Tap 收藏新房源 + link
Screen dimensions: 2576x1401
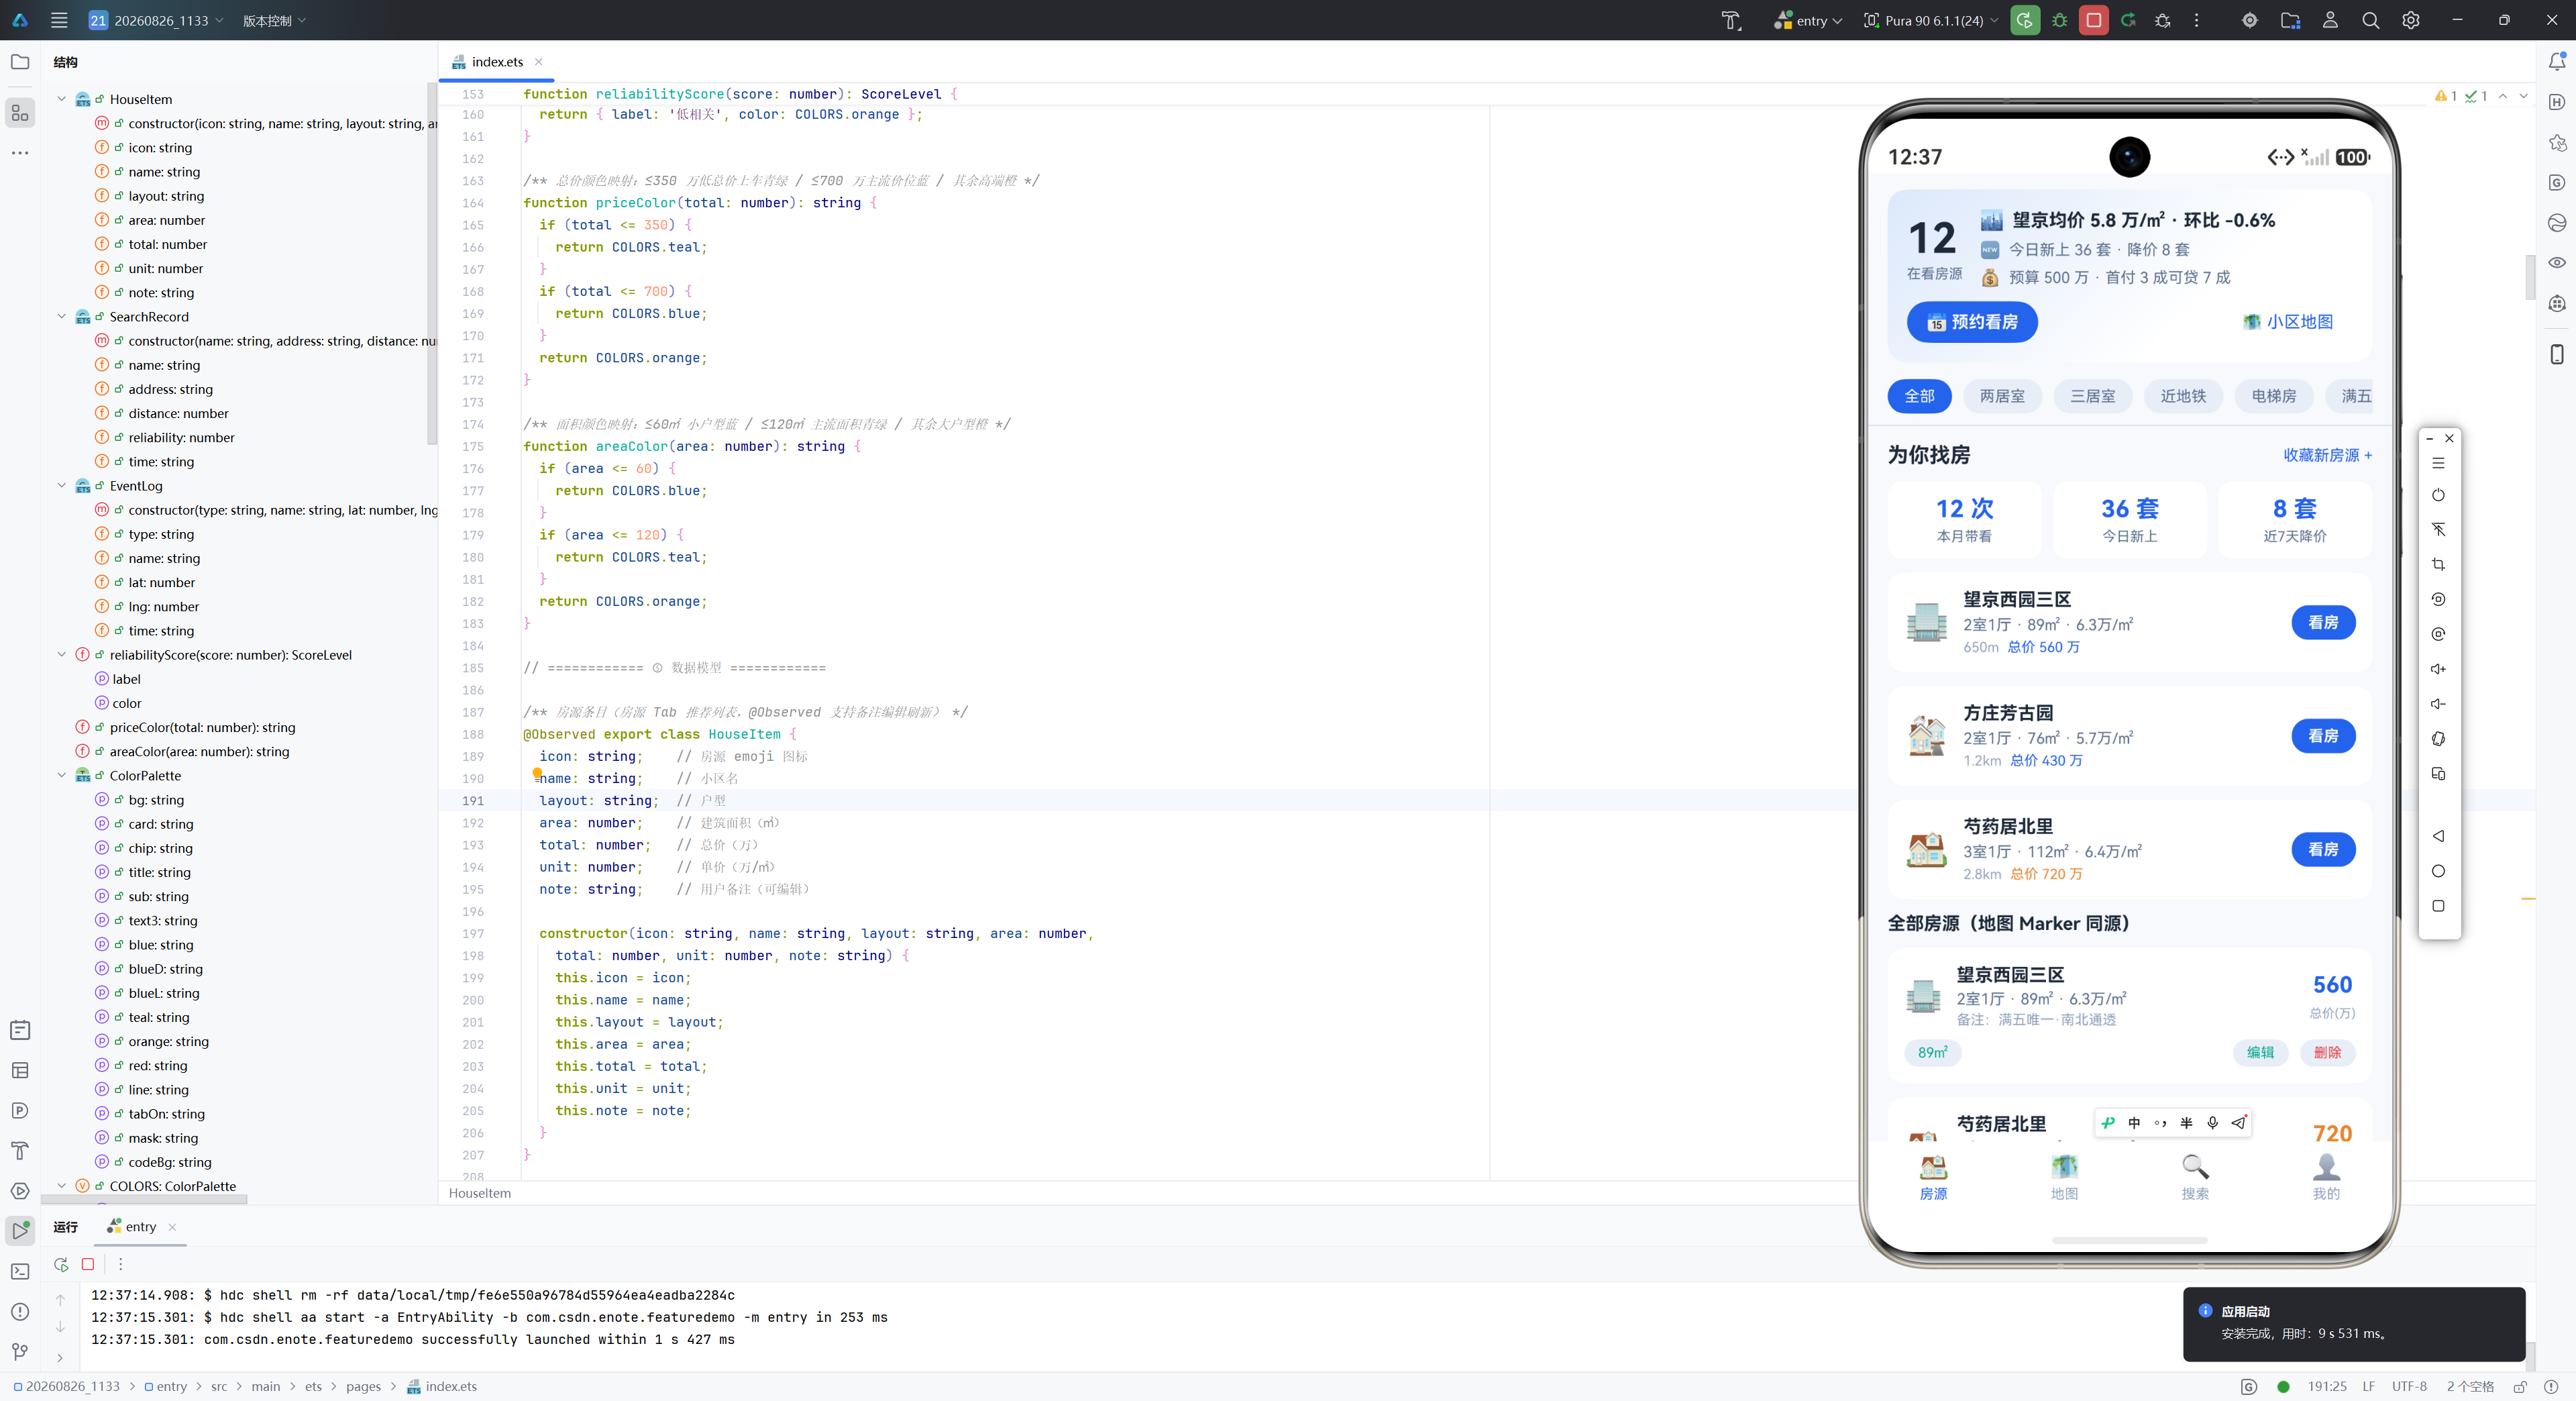[x=2327, y=455]
